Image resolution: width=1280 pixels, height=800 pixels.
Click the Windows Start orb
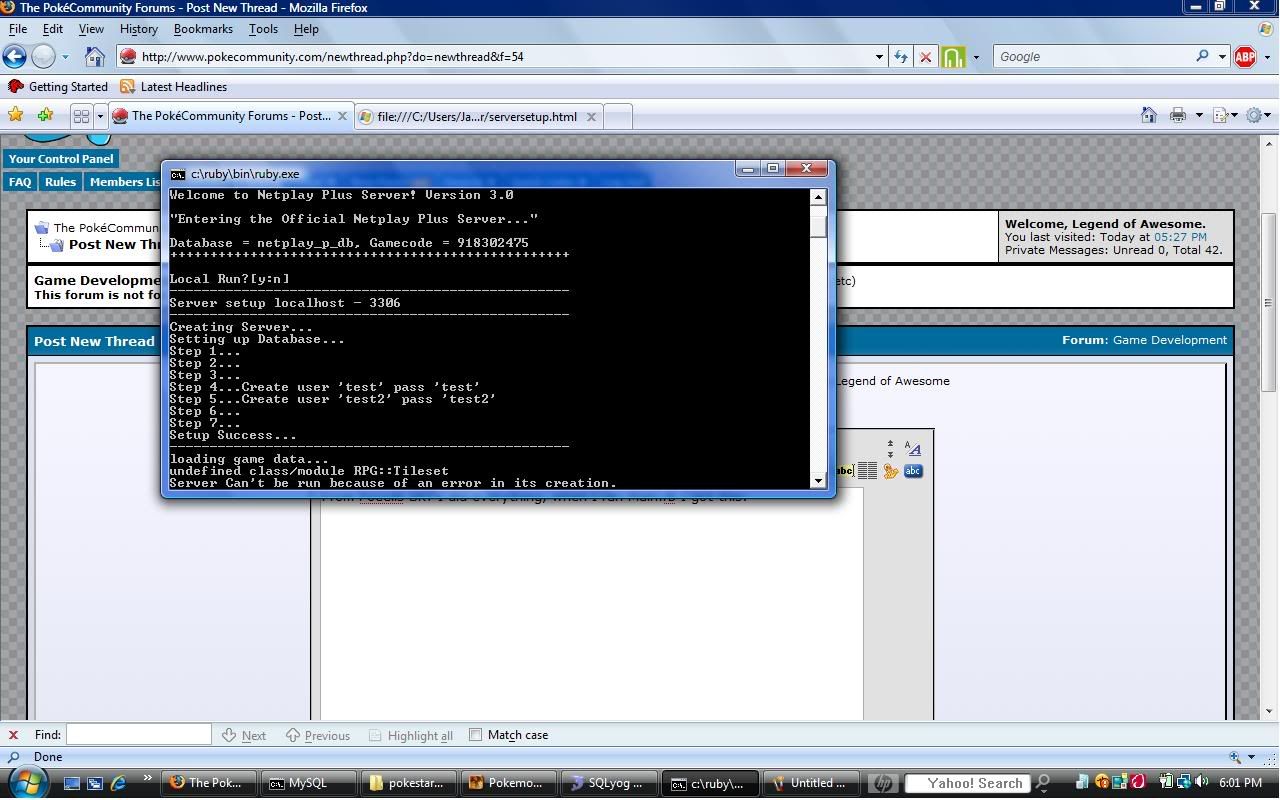[28, 781]
